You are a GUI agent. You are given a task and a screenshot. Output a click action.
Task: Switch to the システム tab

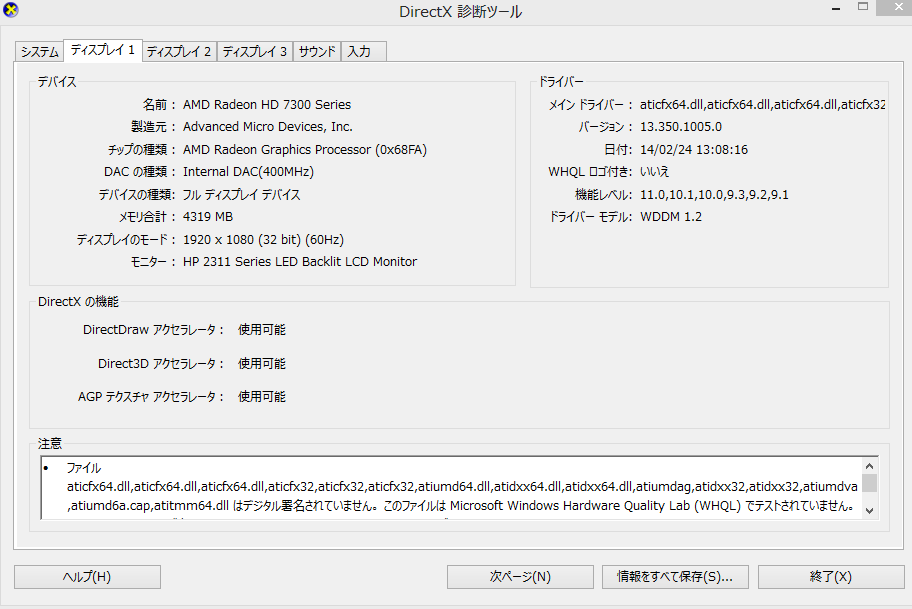coord(40,51)
